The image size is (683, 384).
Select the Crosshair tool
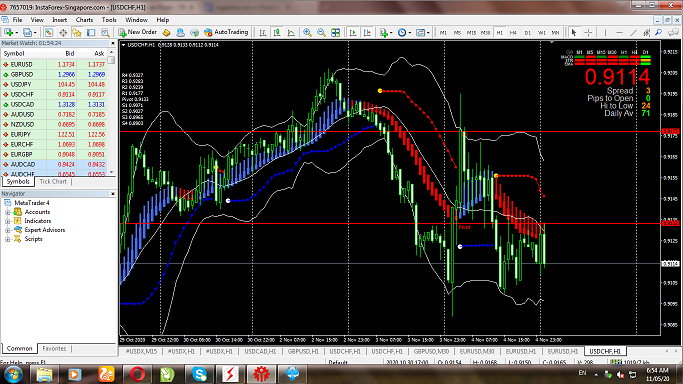[x=588, y=32]
